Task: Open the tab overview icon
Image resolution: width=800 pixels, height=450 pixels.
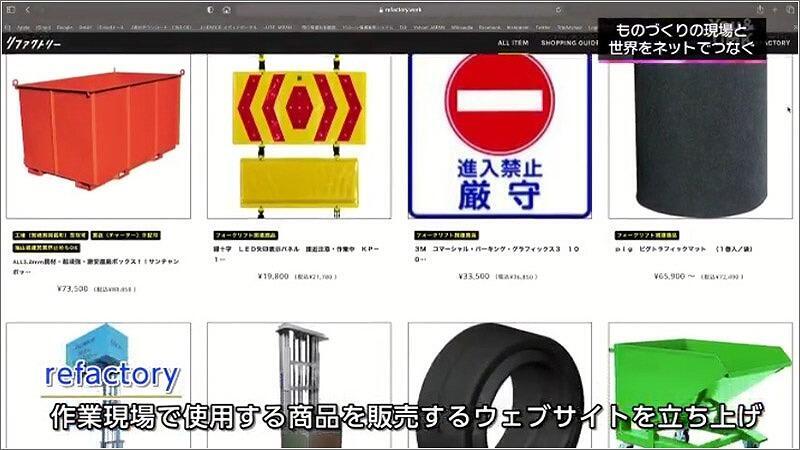Action: pos(791,10)
